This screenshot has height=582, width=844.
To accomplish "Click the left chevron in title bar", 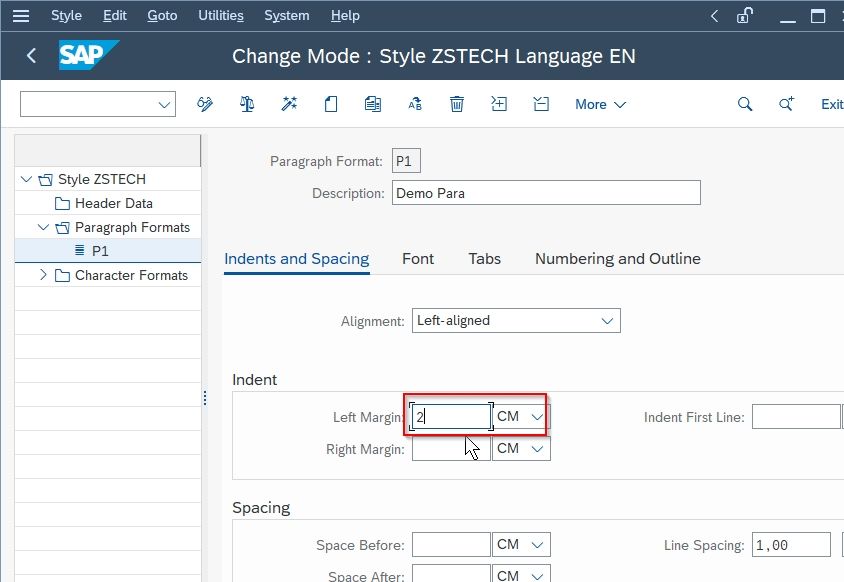I will pyautogui.click(x=714, y=16).
